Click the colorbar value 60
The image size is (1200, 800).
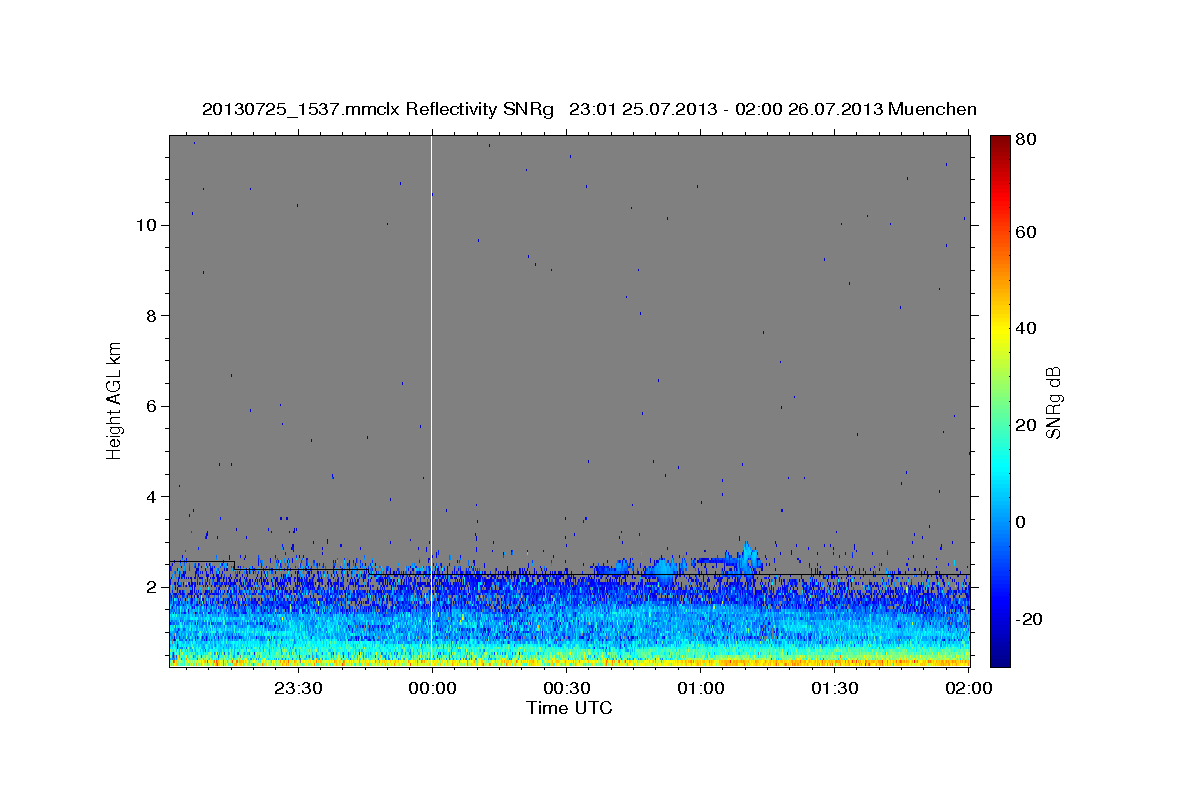pyautogui.click(x=1025, y=232)
